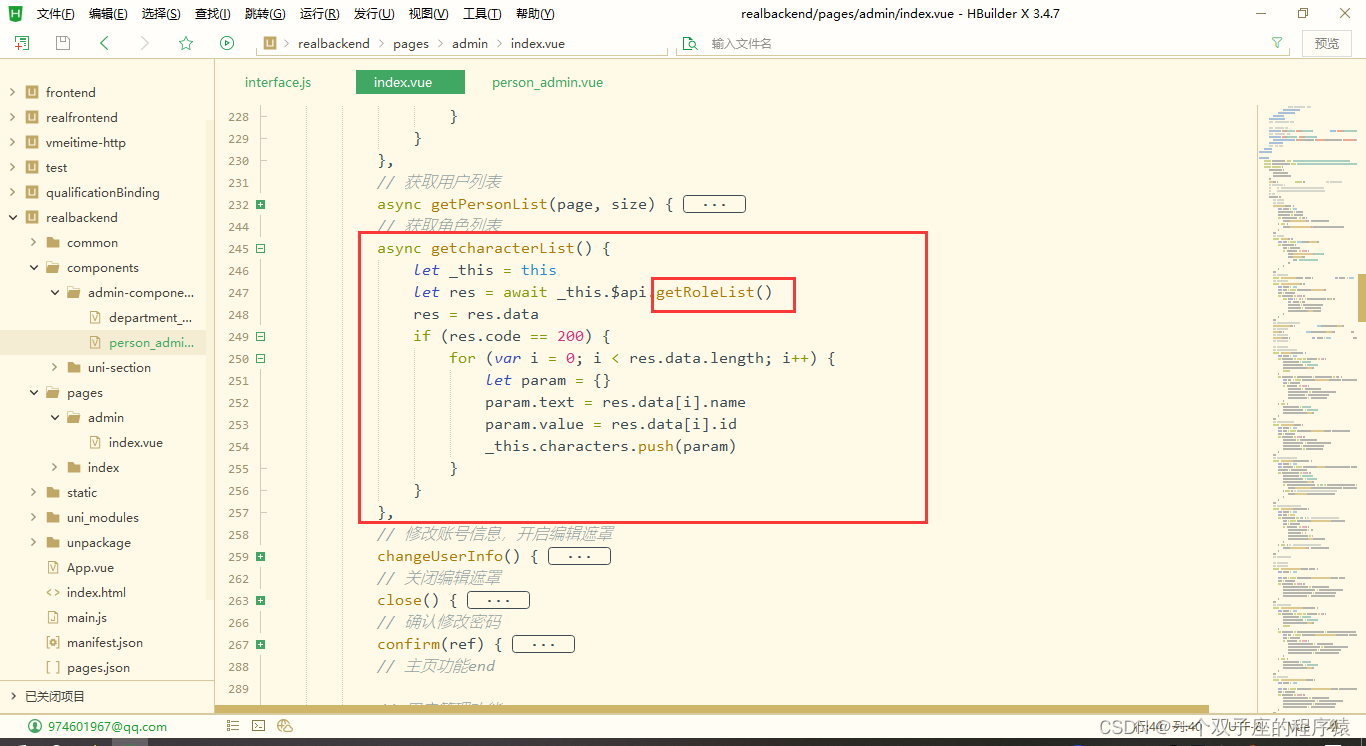Collapse the if block at line 249
The image size is (1366, 746).
[x=261, y=336]
